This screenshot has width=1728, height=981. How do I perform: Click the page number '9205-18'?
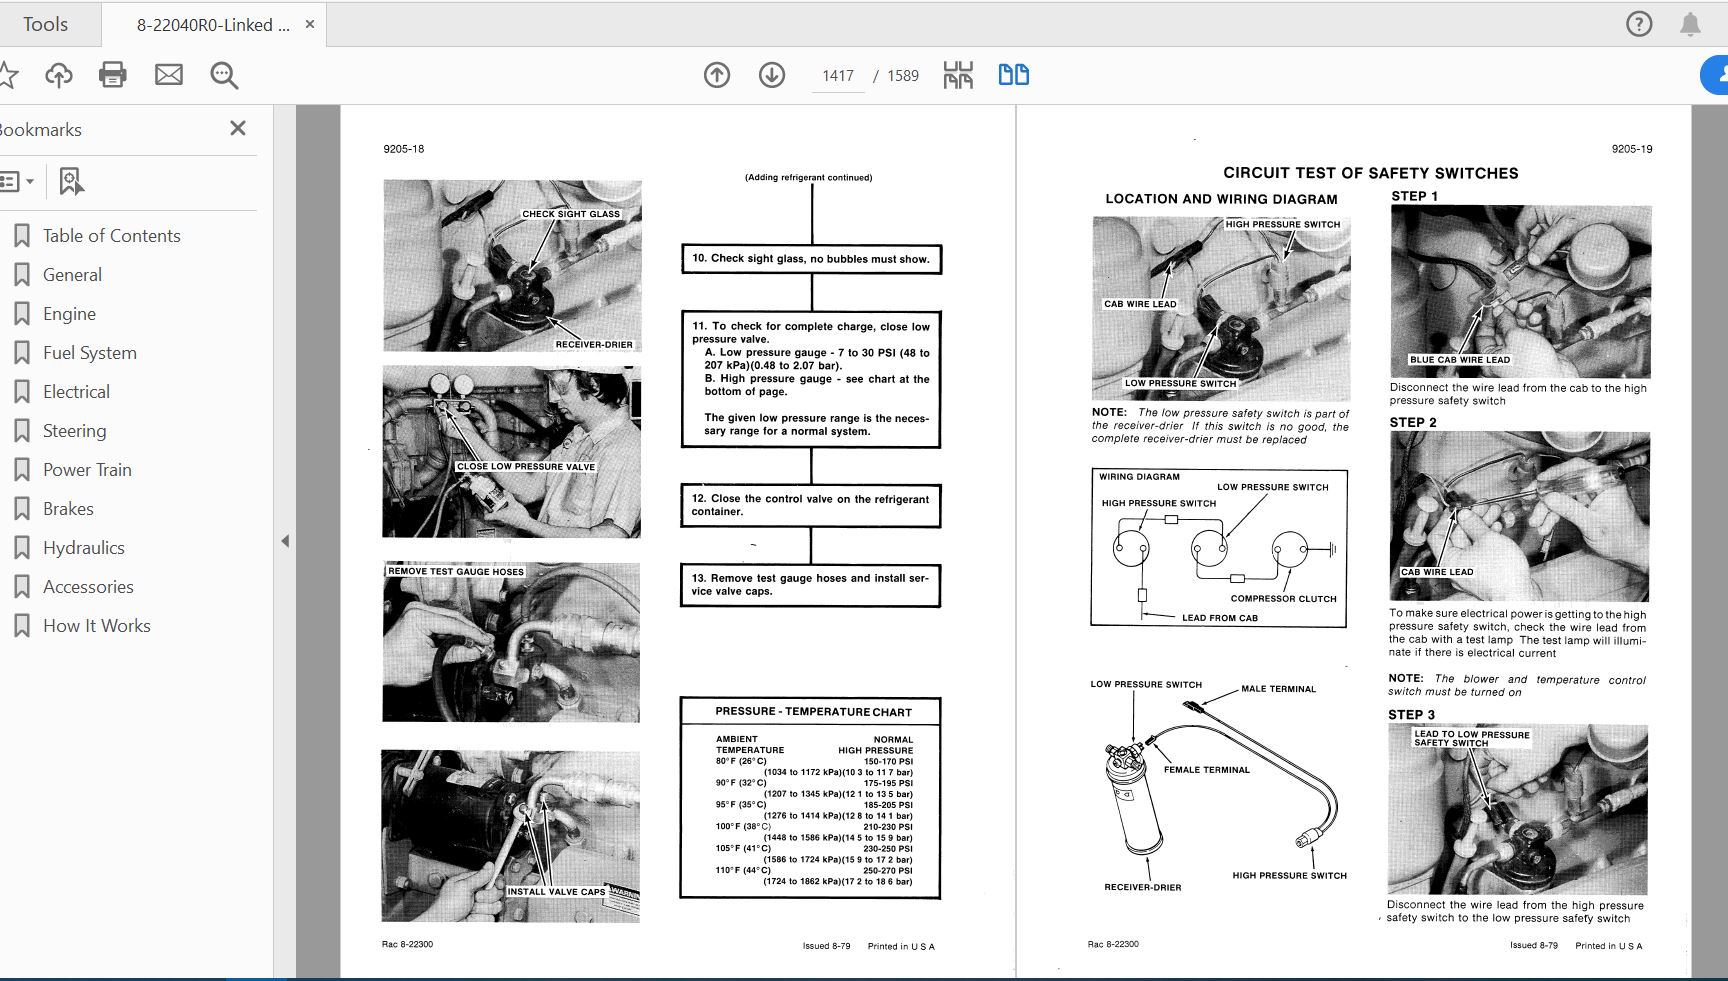pos(404,149)
